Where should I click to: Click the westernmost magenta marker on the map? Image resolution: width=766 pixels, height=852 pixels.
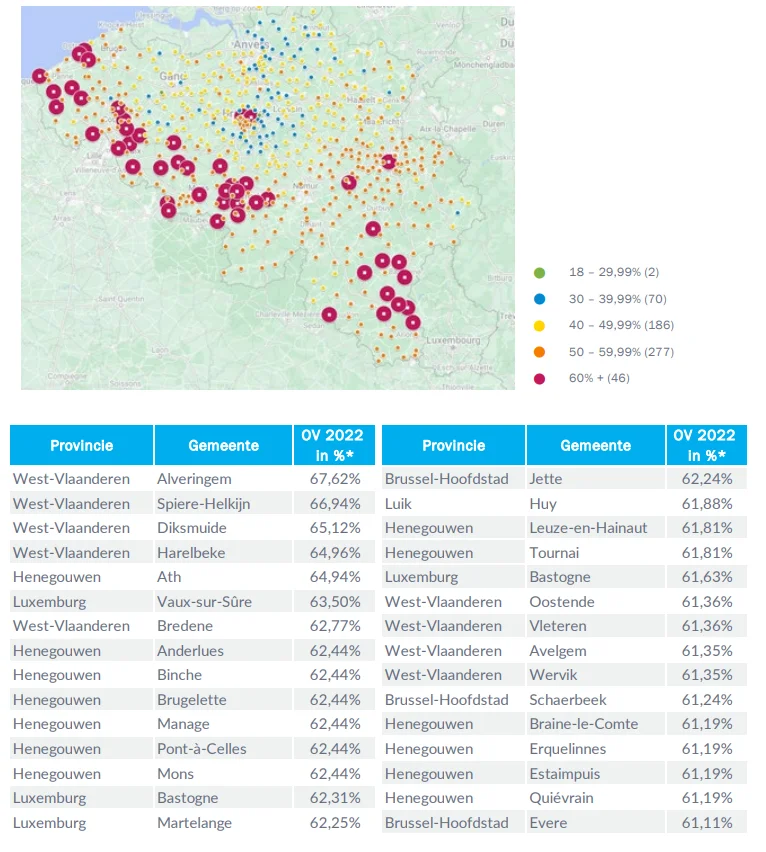39,76
